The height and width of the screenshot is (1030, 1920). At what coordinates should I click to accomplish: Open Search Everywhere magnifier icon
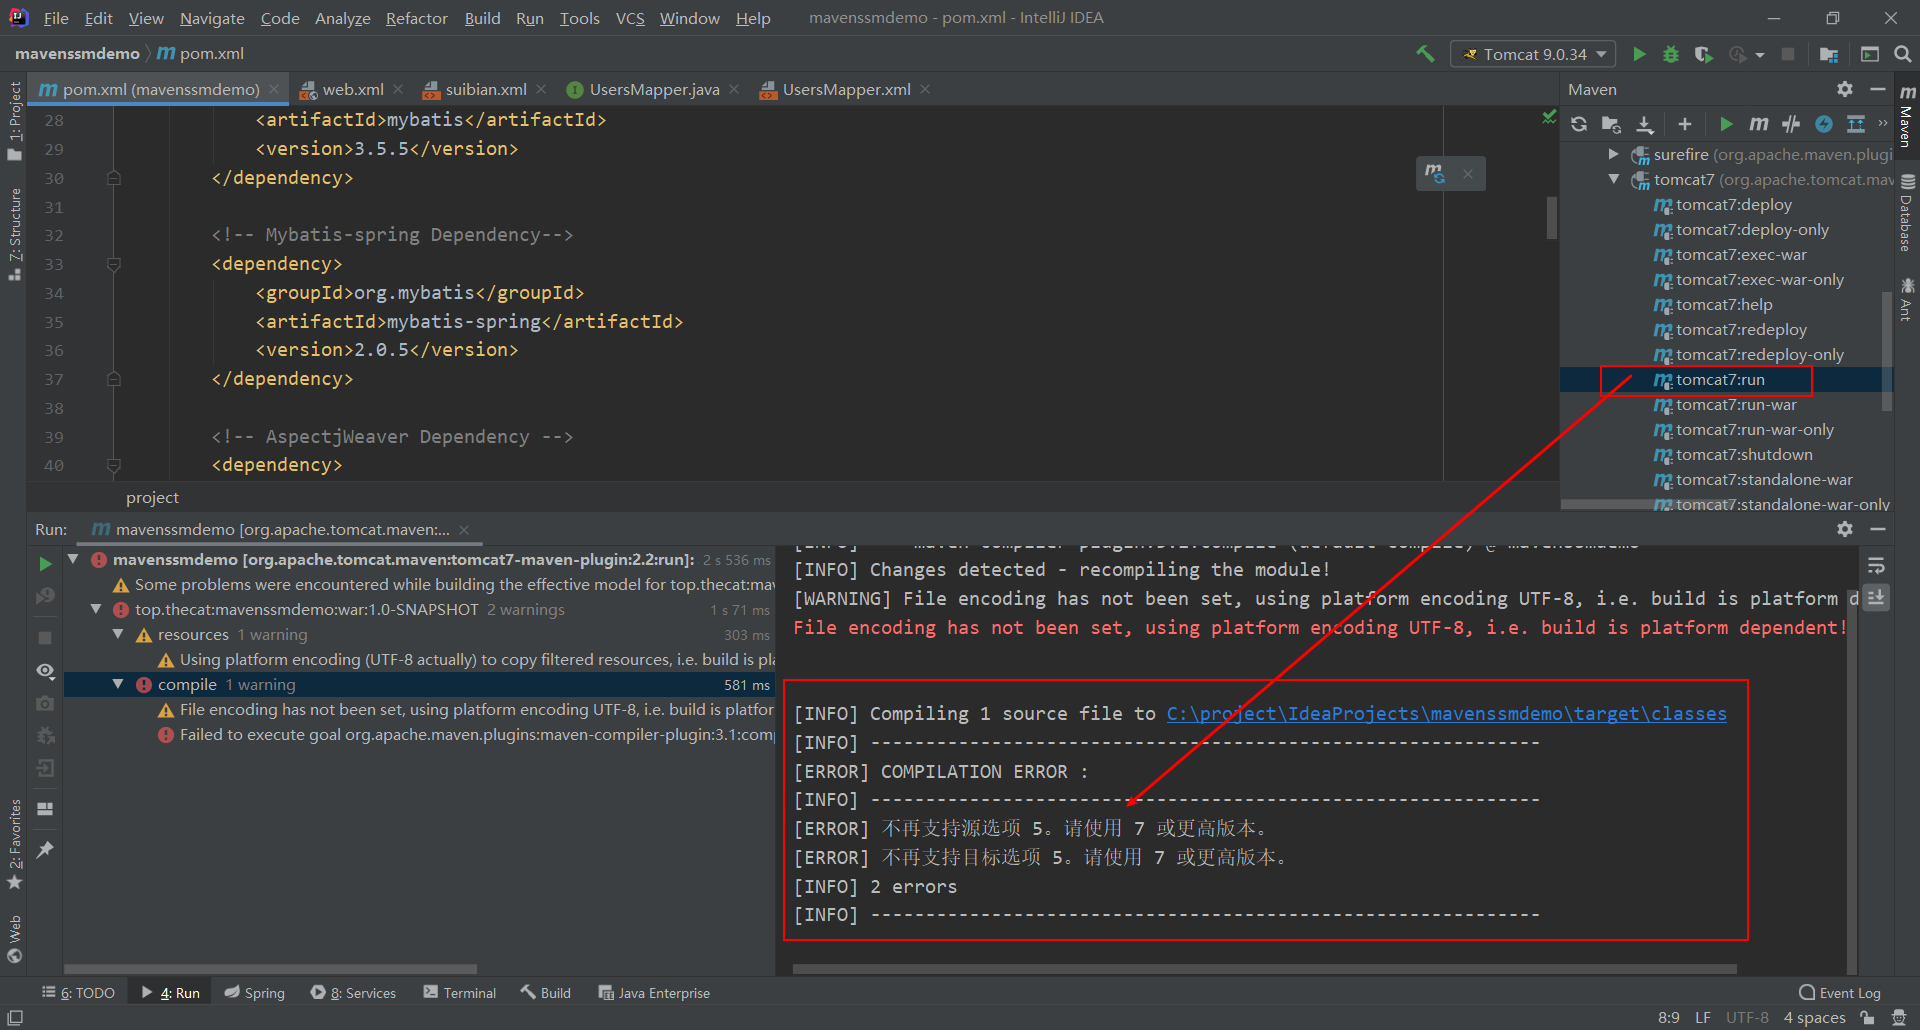1902,54
